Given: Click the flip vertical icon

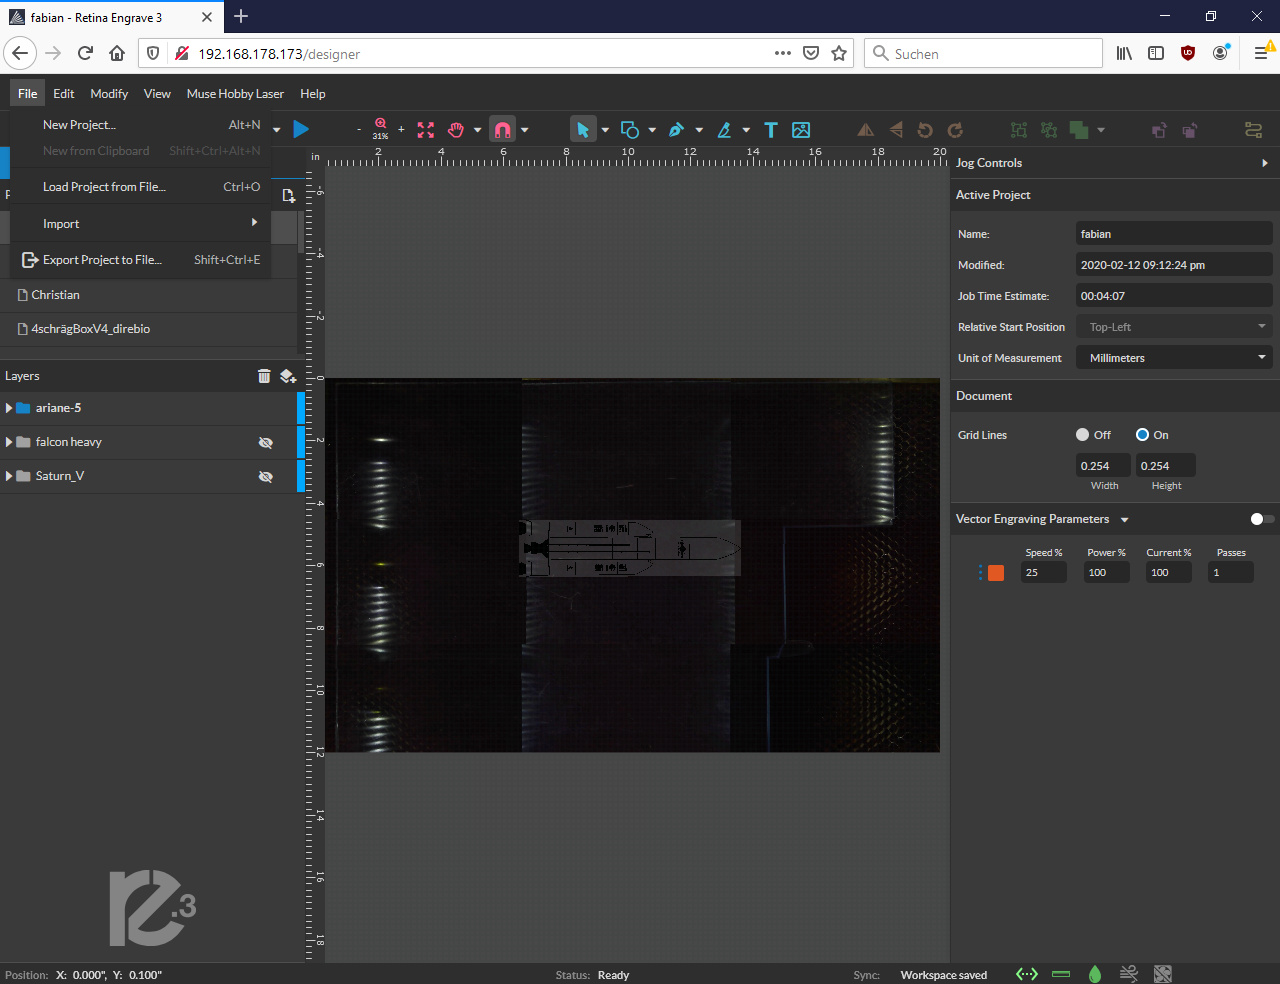Looking at the screenshot, I should coord(896,130).
